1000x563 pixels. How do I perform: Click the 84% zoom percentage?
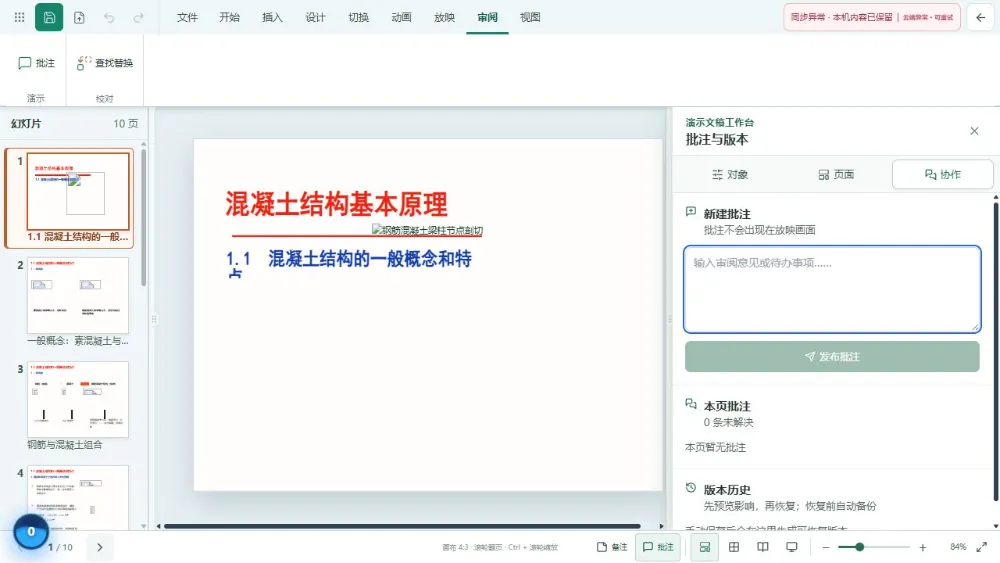click(x=958, y=547)
